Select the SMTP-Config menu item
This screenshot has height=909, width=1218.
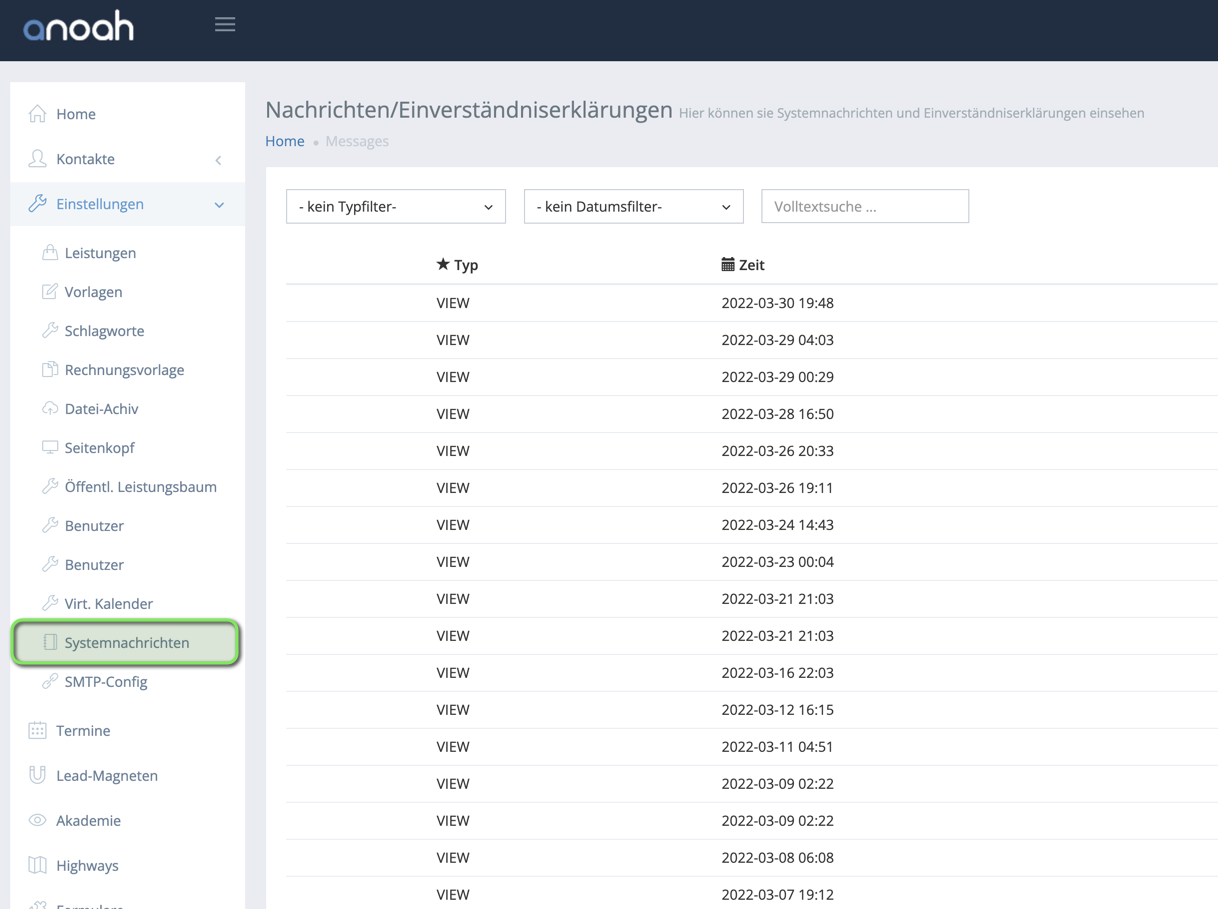[105, 682]
